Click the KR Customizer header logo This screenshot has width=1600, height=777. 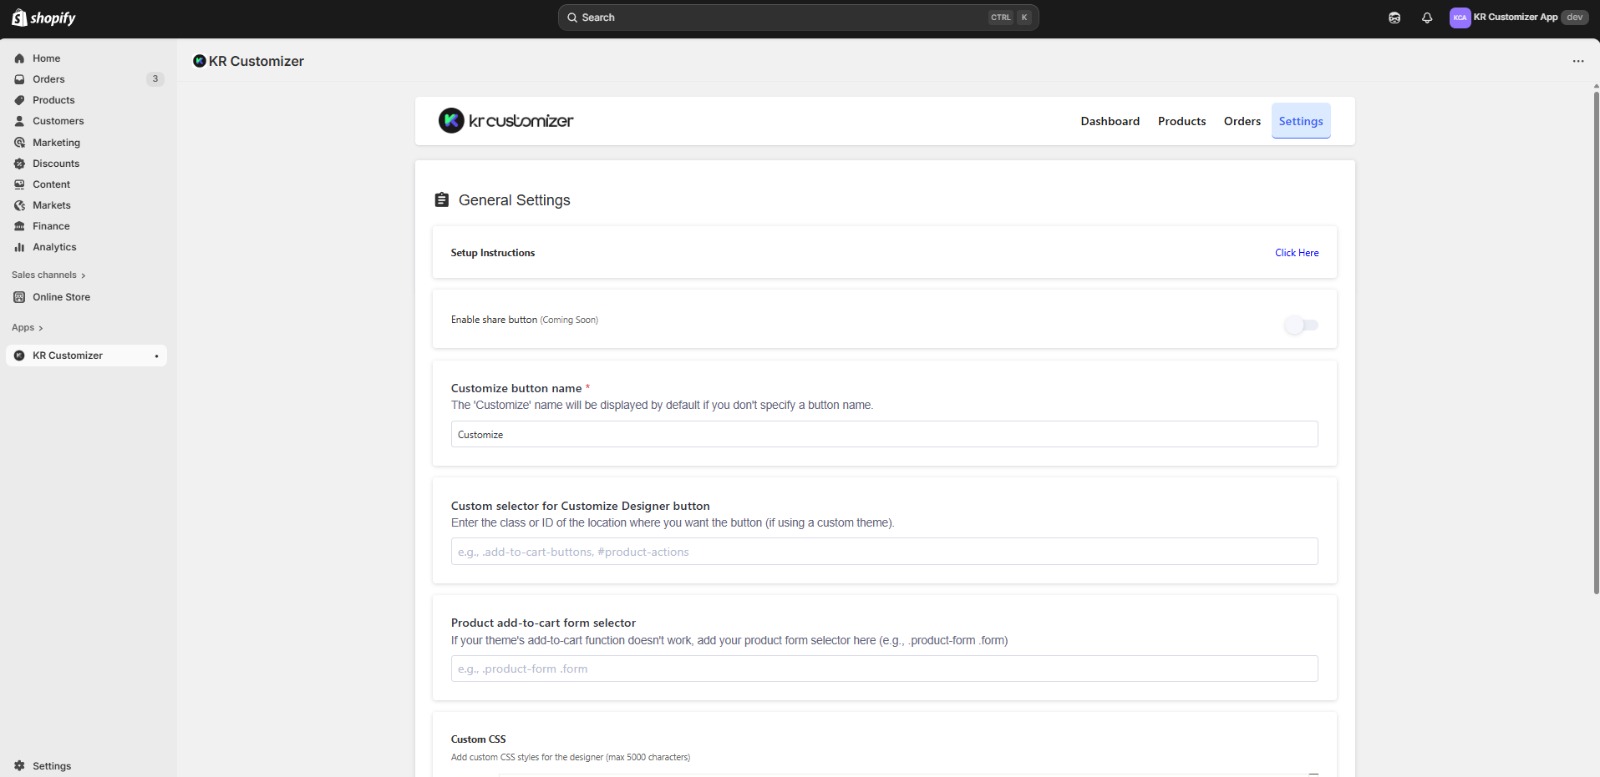pos(506,121)
